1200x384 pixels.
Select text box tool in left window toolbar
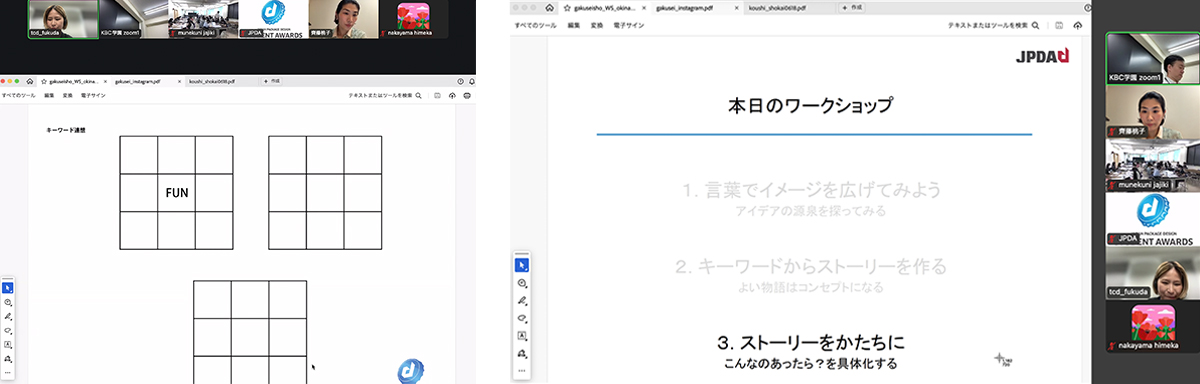point(8,344)
